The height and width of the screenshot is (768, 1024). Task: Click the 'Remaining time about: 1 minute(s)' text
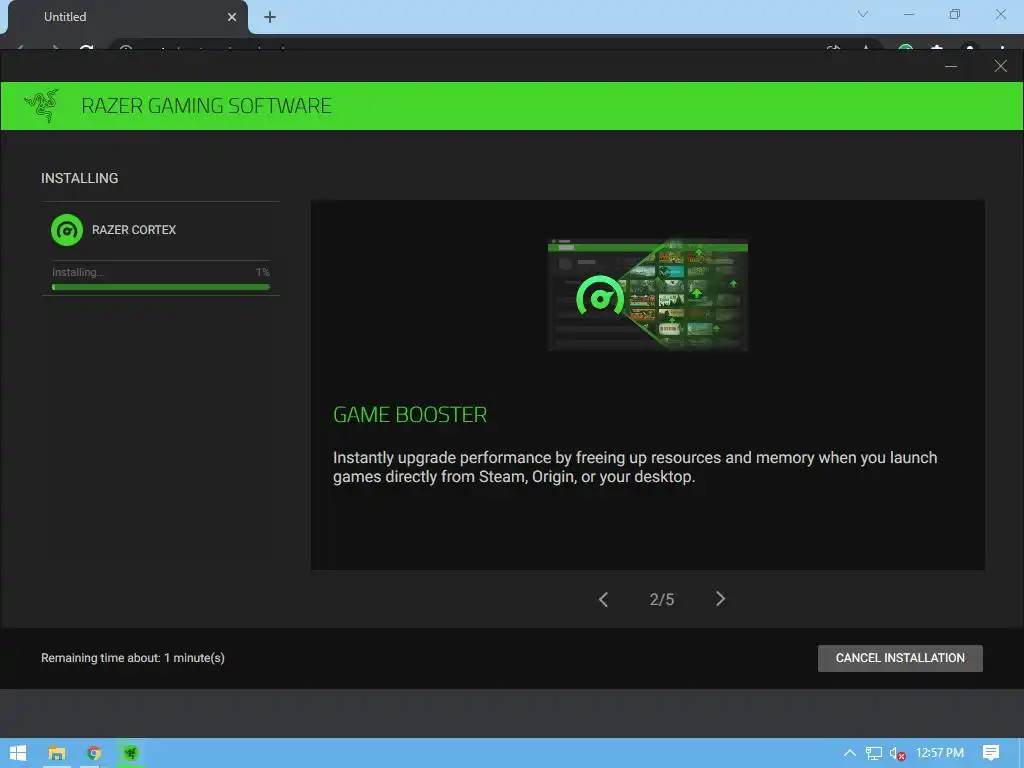[x=133, y=658]
